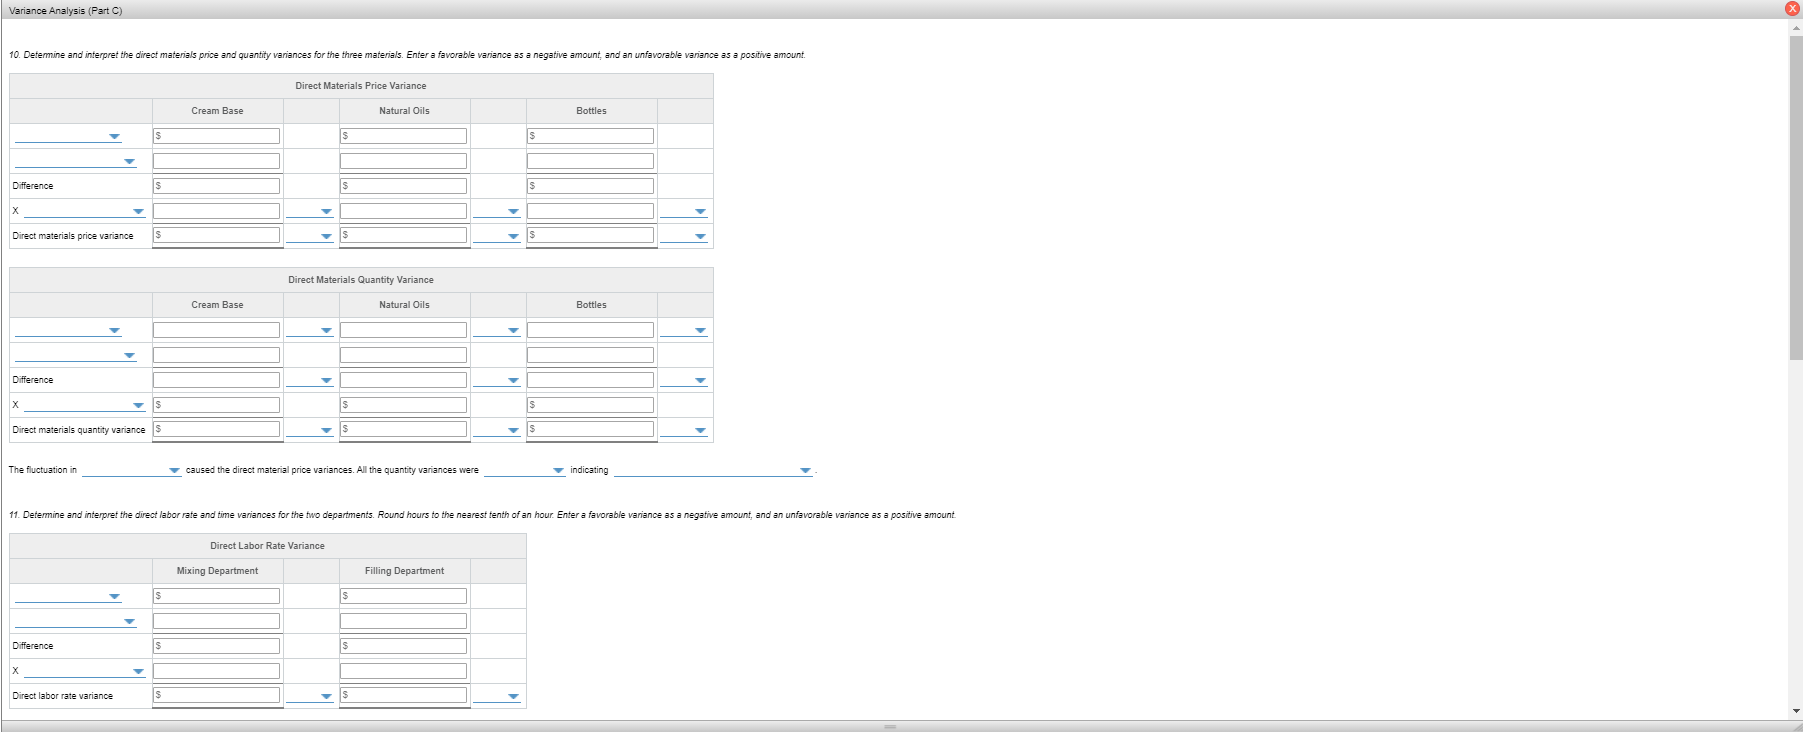Viewport: 1805px width, 732px height.
Task: Open second row label dropdown in Price Variance table
Action: click(x=76, y=162)
